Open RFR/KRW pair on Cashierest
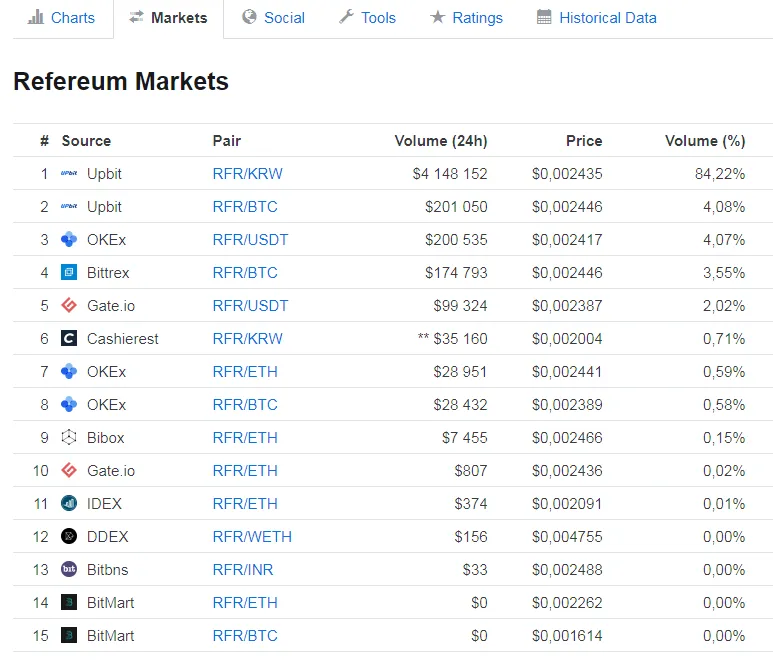Viewport: 773px width, 662px height. point(247,339)
